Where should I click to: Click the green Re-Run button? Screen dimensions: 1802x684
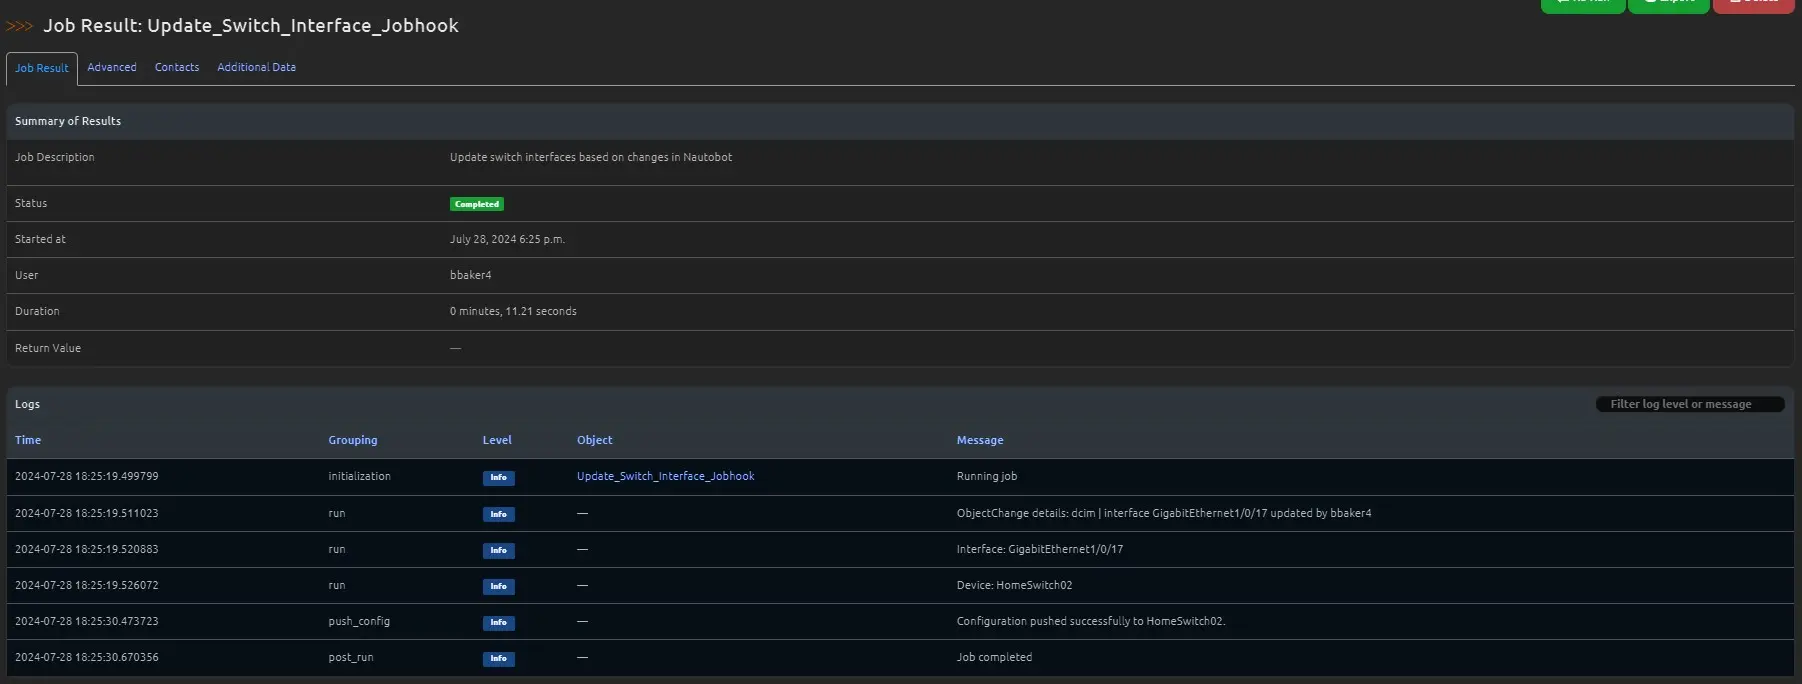click(x=1583, y=4)
